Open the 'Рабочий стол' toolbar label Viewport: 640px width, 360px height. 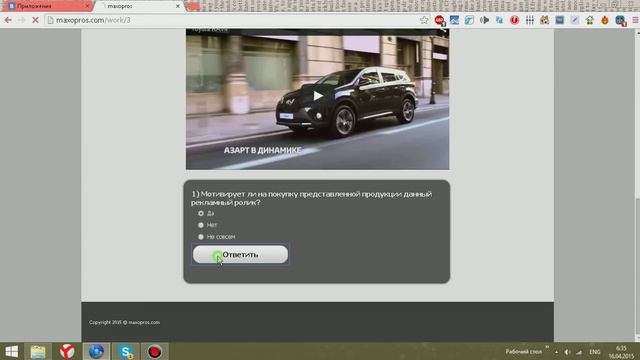click(524, 352)
